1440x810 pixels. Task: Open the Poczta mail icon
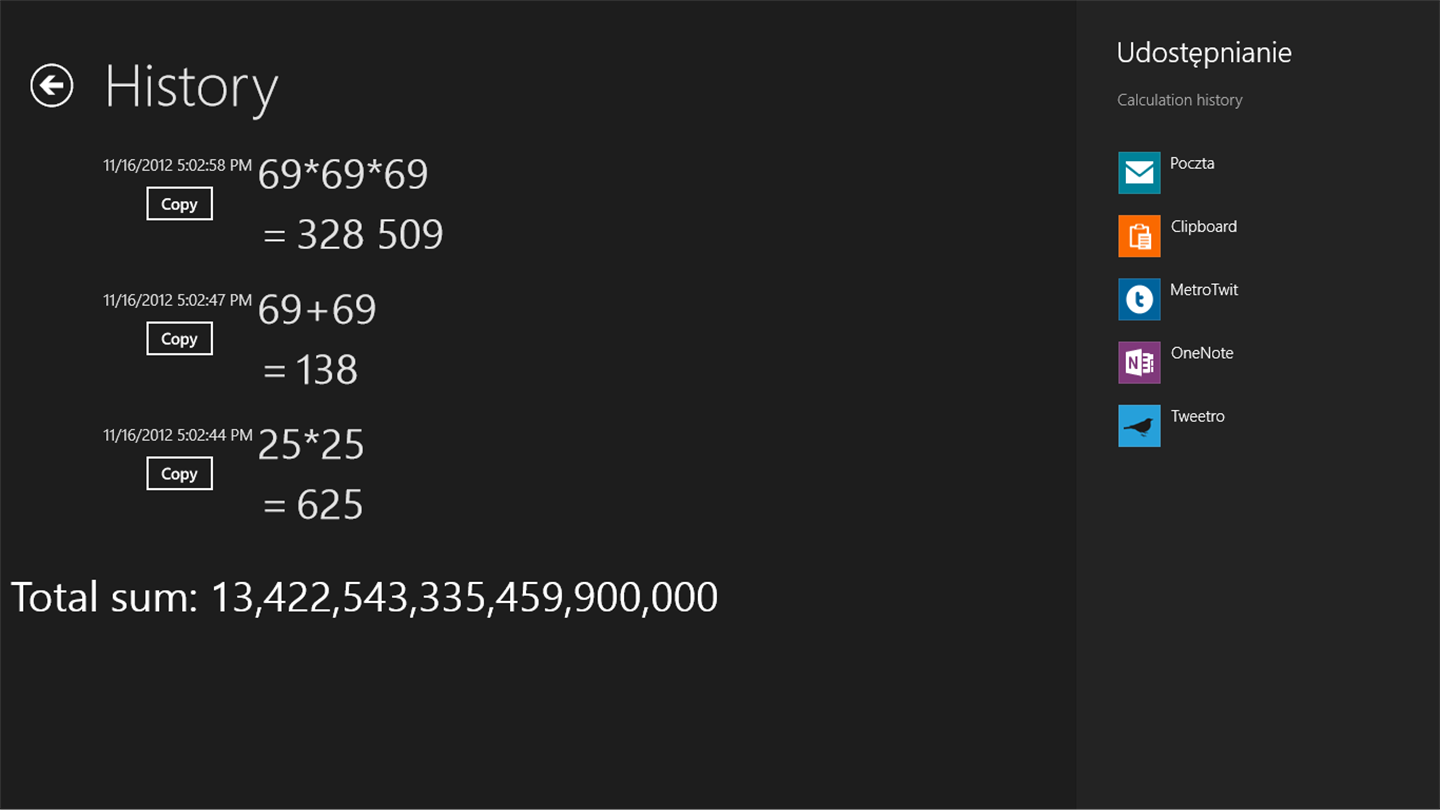[1139, 173]
